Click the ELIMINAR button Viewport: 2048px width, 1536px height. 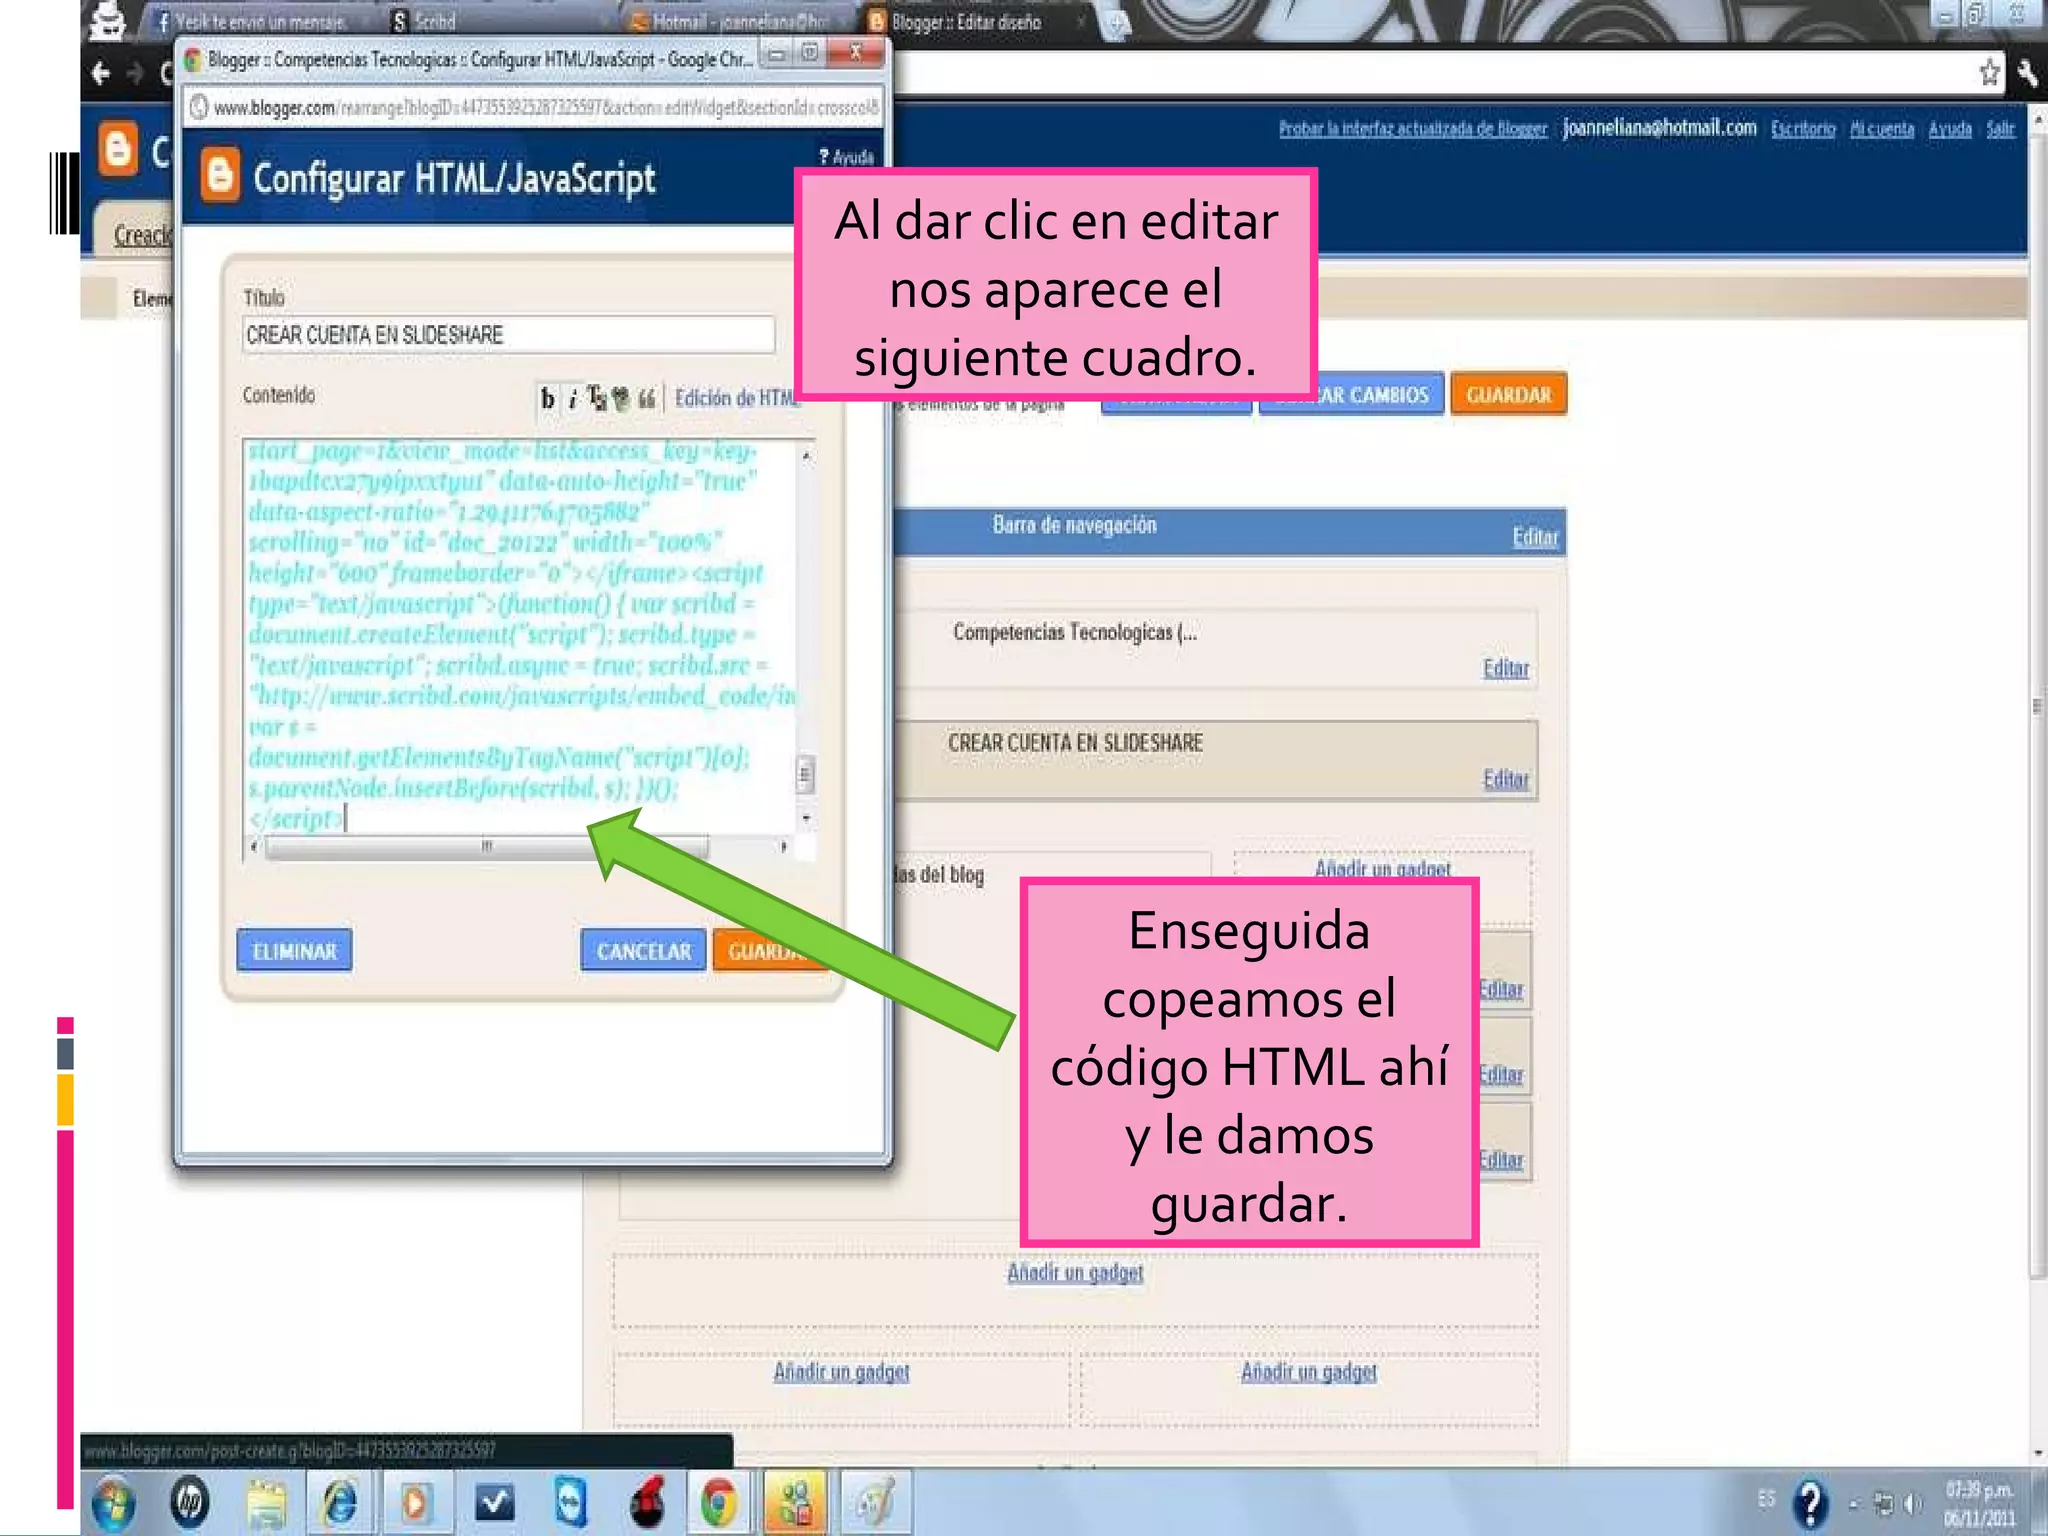pyautogui.click(x=294, y=950)
